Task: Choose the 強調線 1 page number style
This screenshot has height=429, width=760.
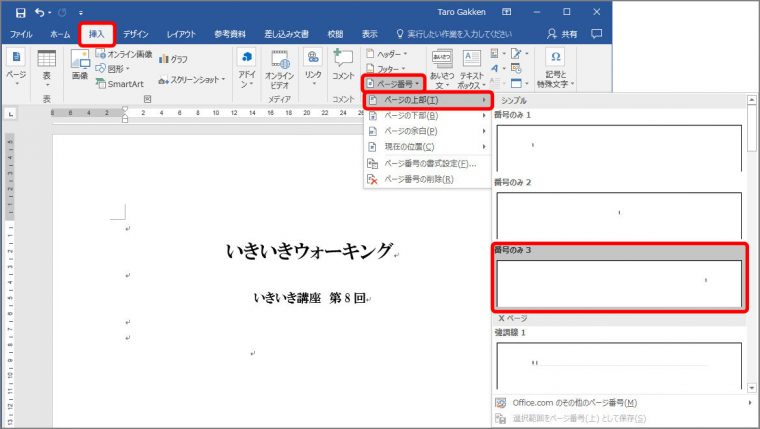Action: click(x=619, y=360)
